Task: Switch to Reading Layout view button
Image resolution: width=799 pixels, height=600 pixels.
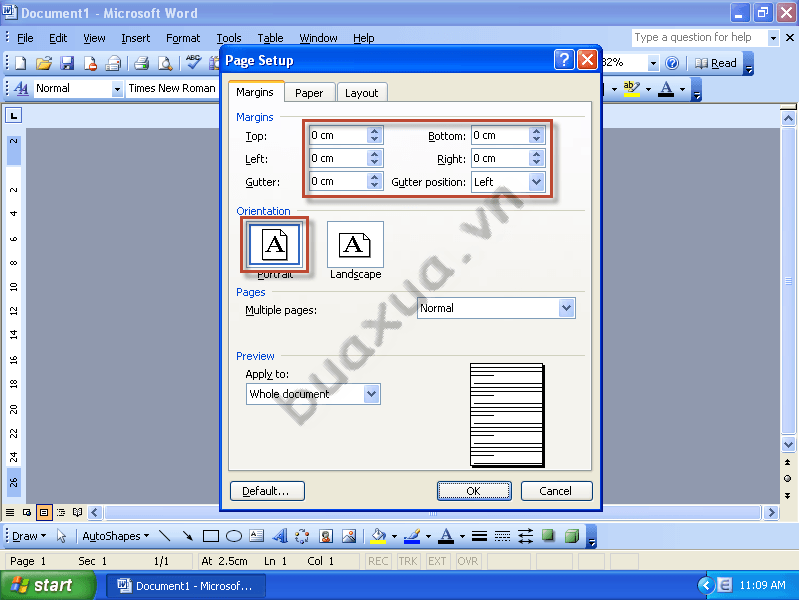Action: click(77, 512)
